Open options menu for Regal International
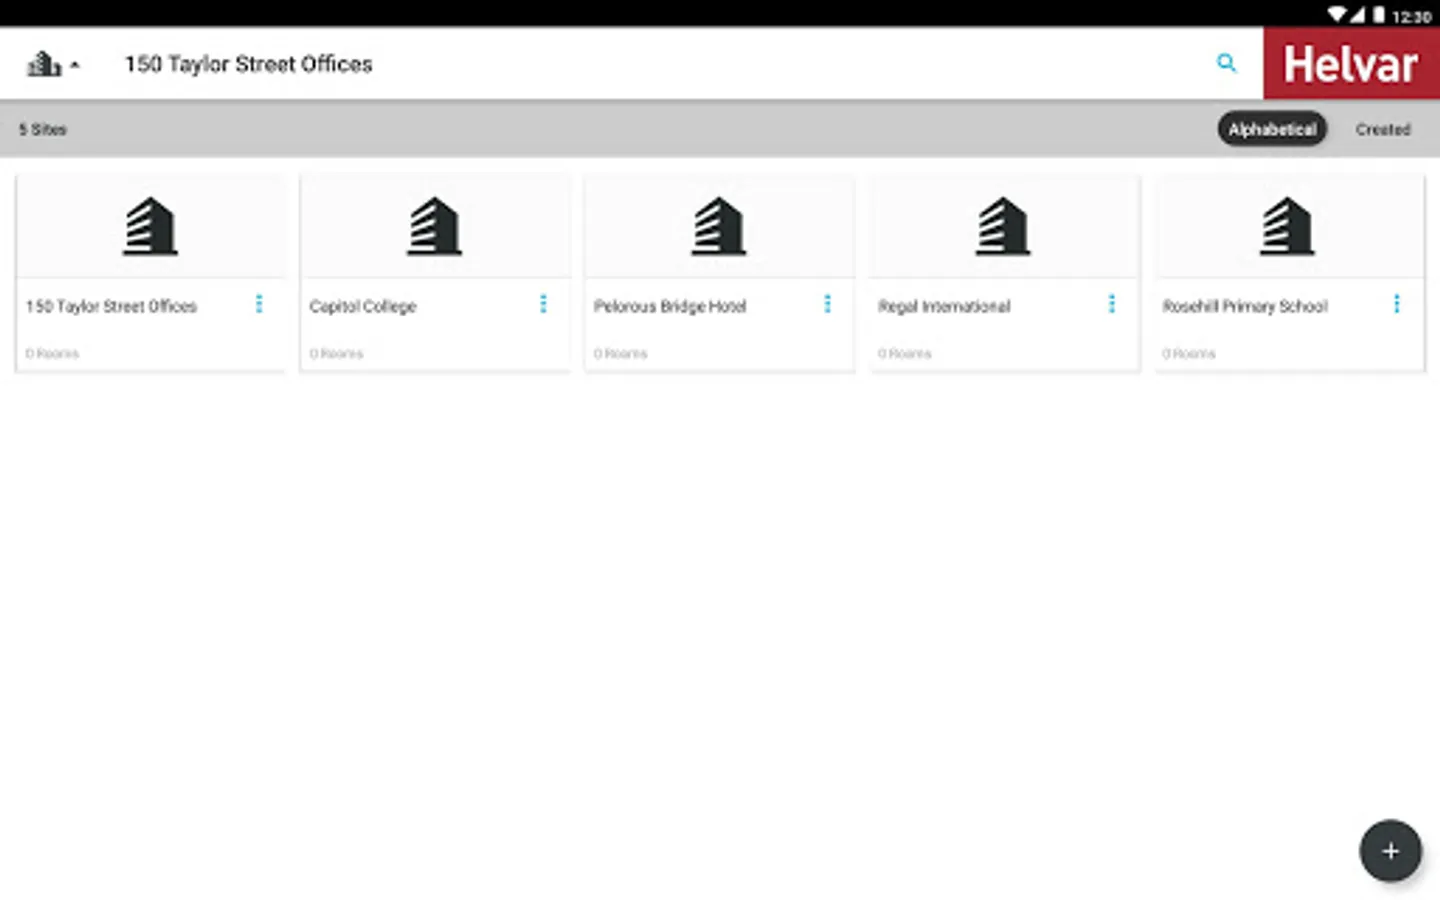 click(1111, 304)
